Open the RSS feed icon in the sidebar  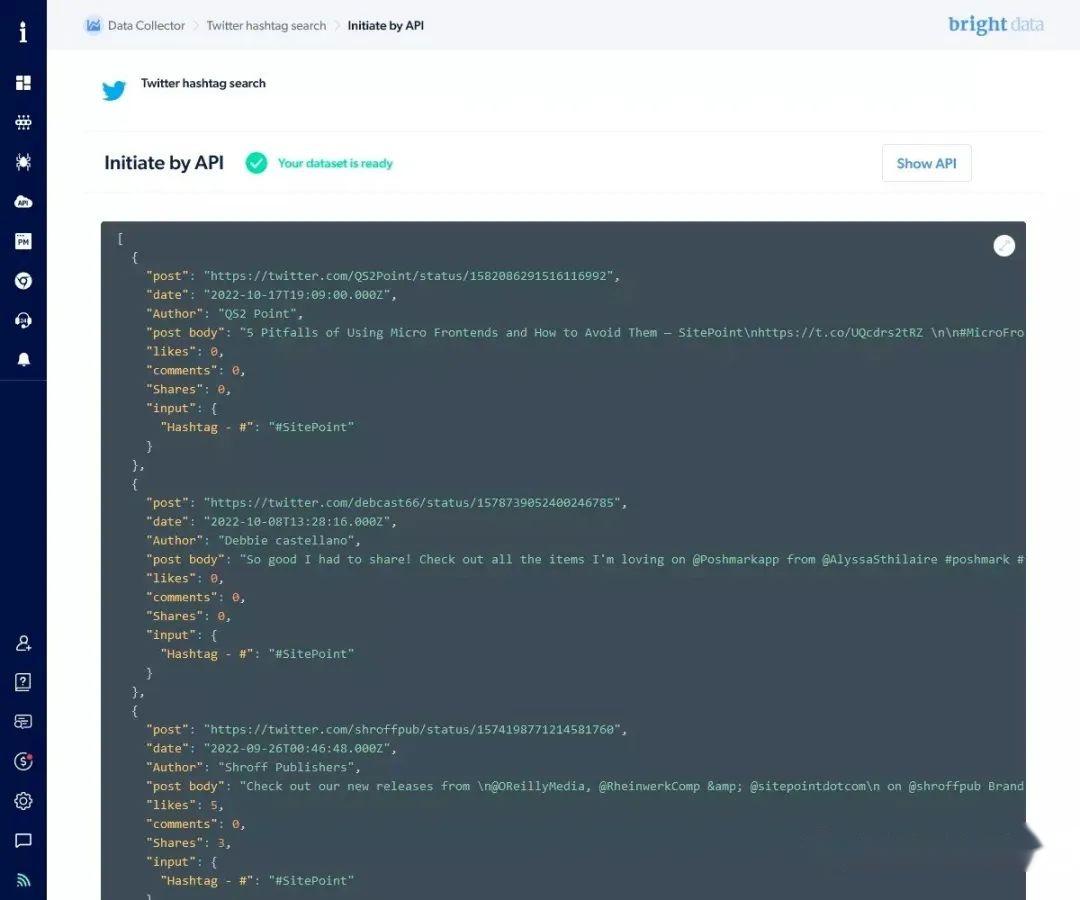[23, 880]
